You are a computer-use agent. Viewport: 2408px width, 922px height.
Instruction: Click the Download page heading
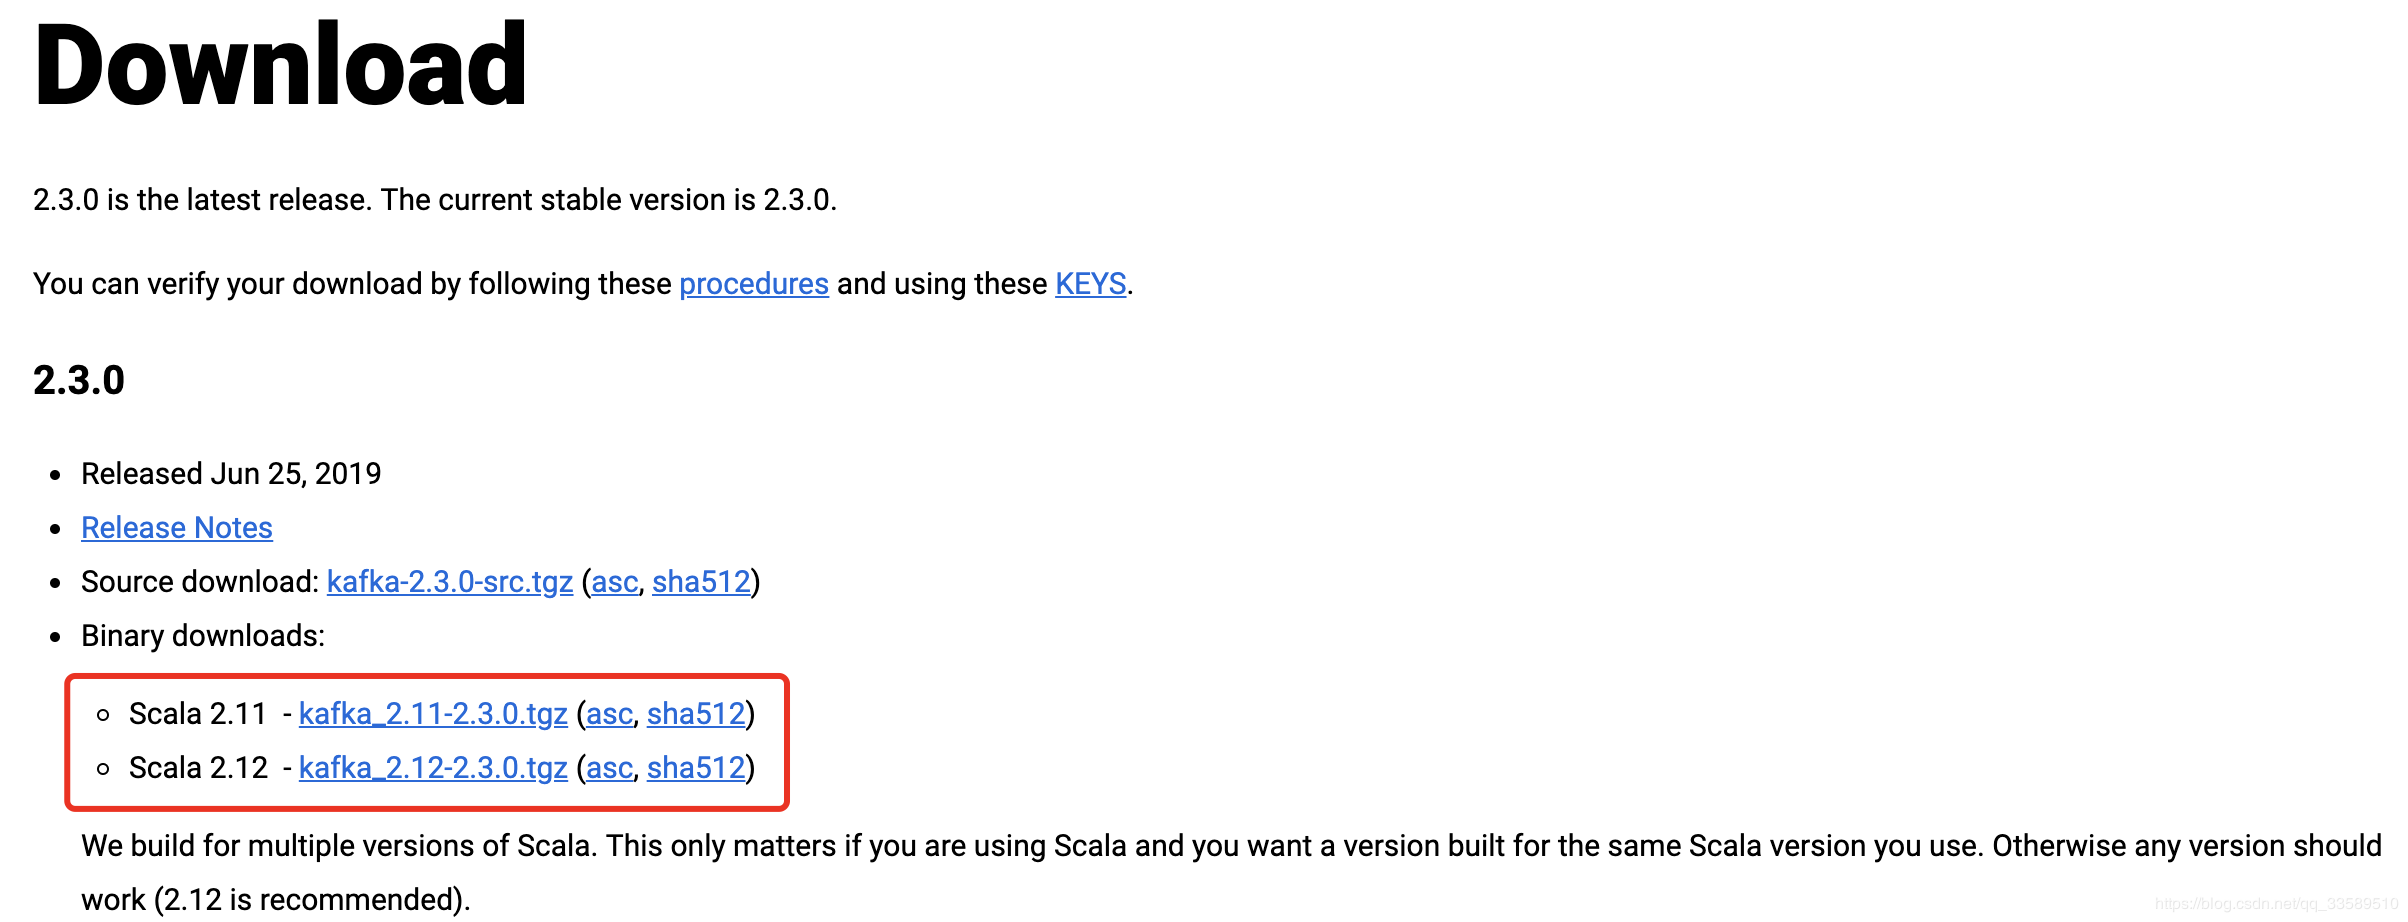pyautogui.click(x=280, y=66)
